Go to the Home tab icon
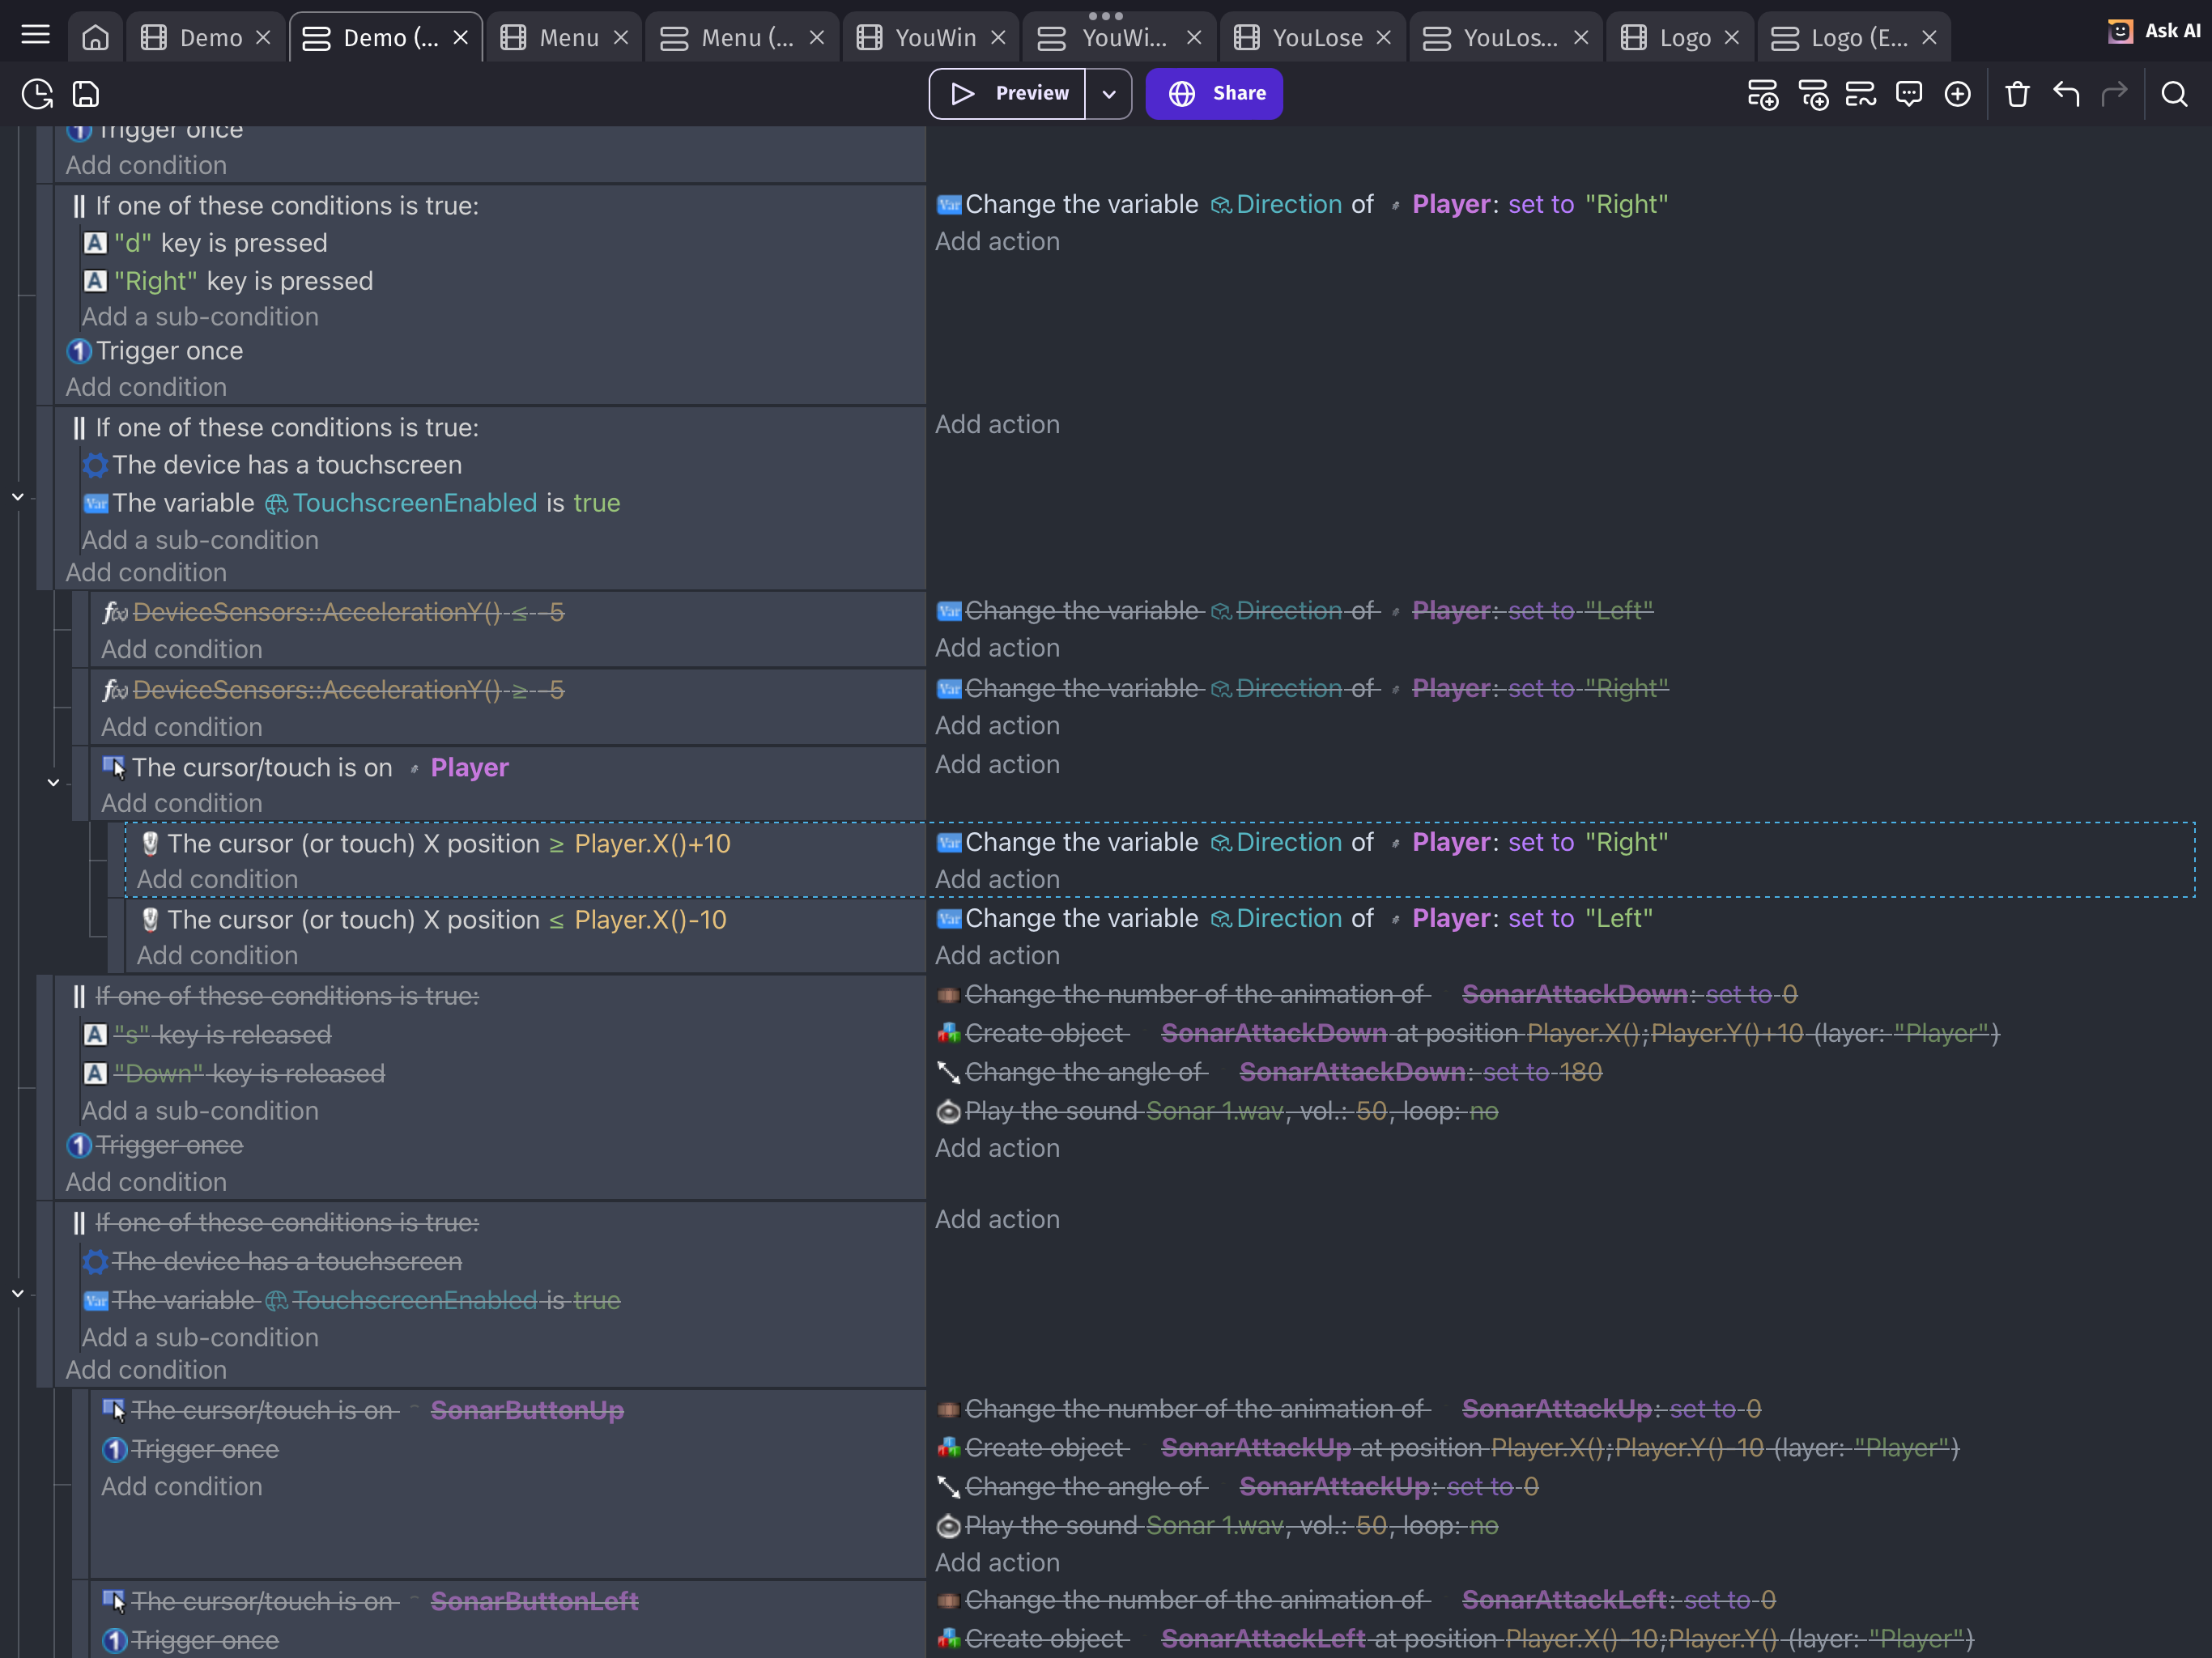The height and width of the screenshot is (1658, 2212). coord(95,38)
